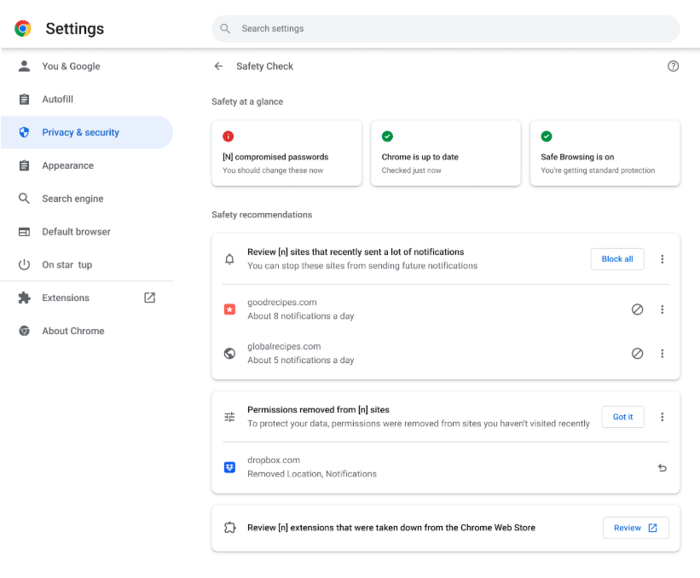Click the Chrome logo beside Settings
The image size is (700, 578).
[x=23, y=29]
